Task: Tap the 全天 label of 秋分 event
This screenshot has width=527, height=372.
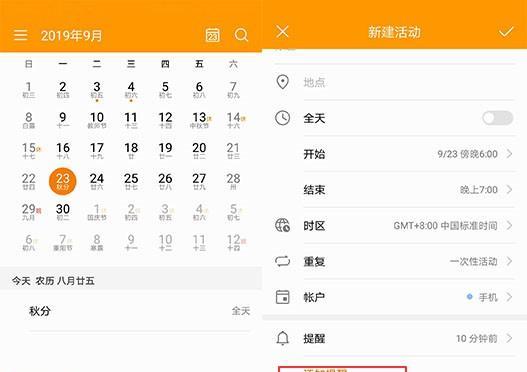Action: 241,311
